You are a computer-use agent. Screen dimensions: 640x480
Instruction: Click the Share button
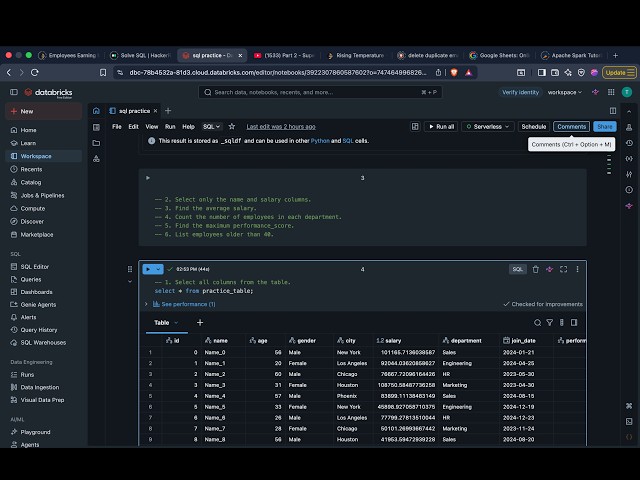click(604, 127)
